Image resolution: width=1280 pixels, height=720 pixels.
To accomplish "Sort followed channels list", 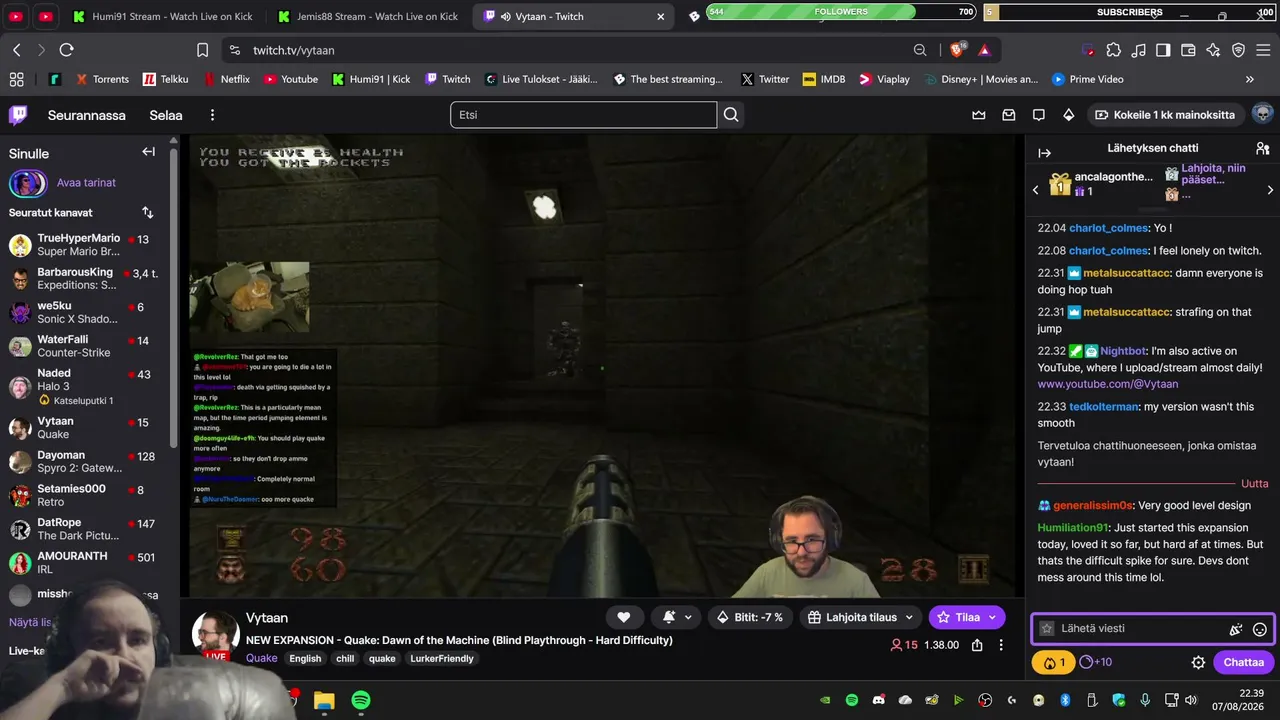I will (x=148, y=212).
